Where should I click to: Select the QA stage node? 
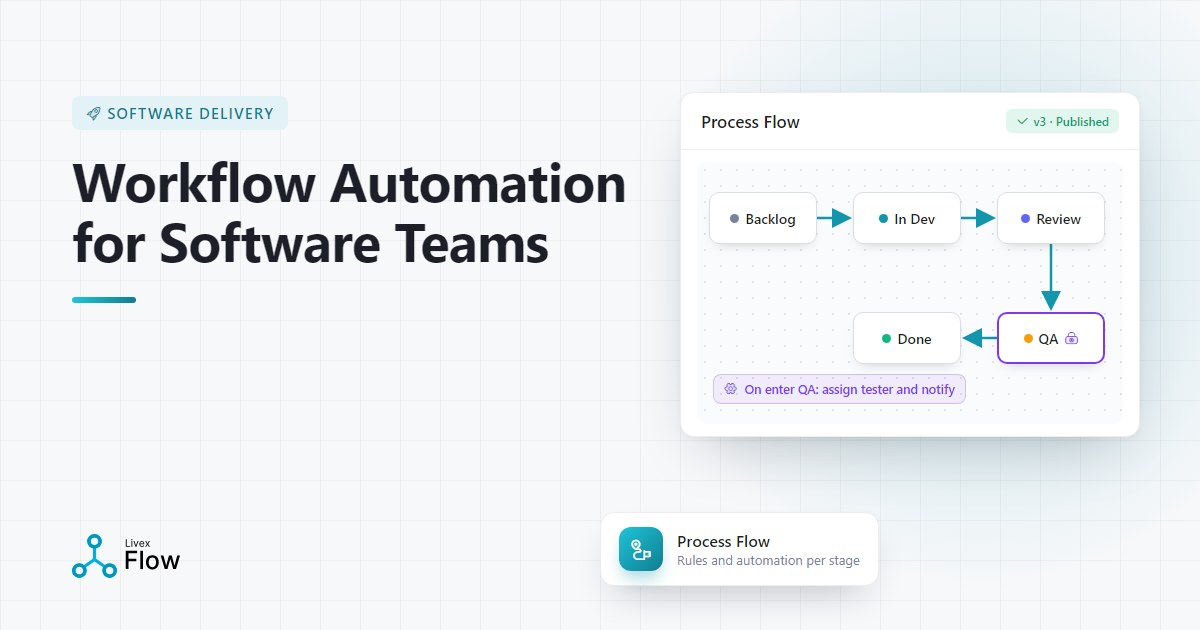click(1051, 338)
